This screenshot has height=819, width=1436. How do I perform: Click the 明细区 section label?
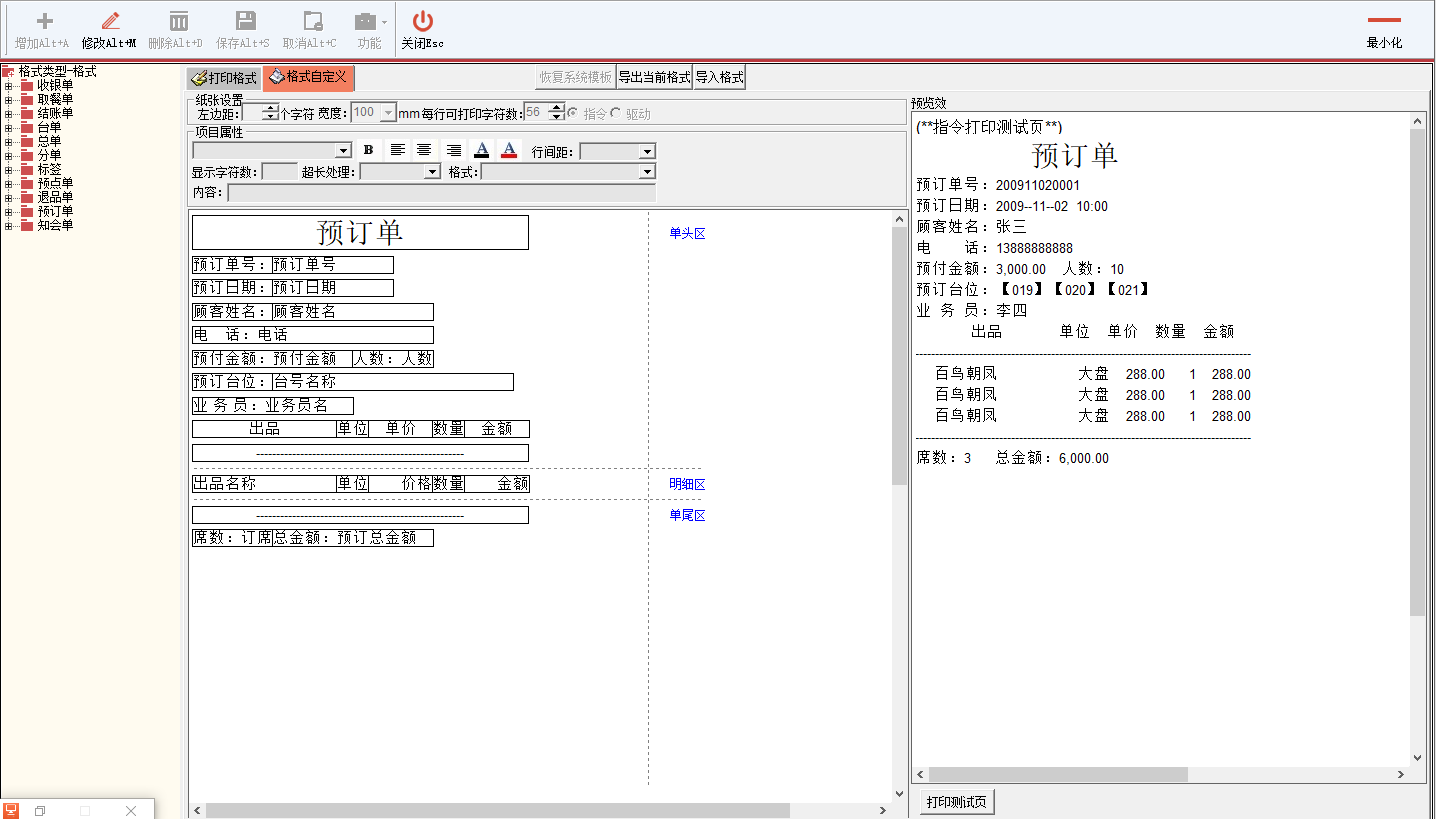687,484
